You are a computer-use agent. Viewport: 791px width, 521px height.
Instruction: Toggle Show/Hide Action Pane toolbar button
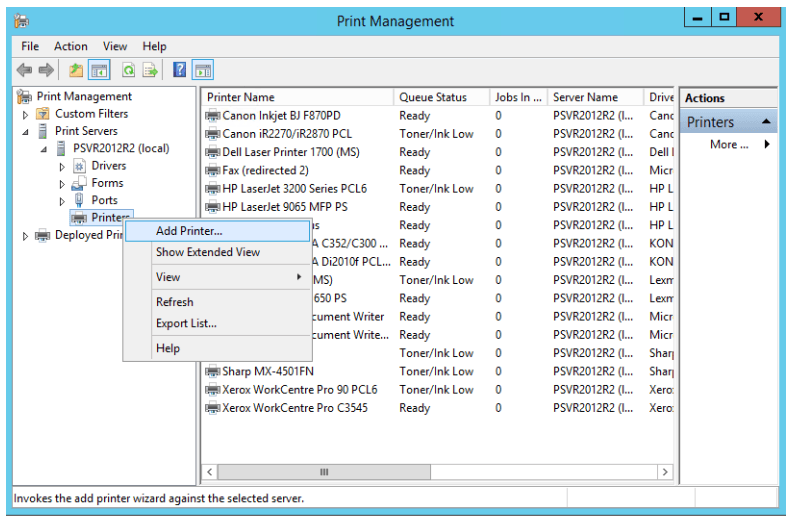pos(203,70)
